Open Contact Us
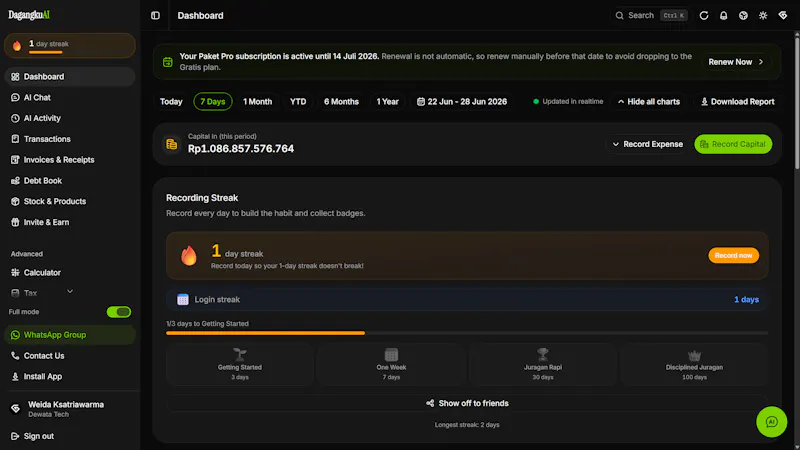 click(x=70, y=356)
